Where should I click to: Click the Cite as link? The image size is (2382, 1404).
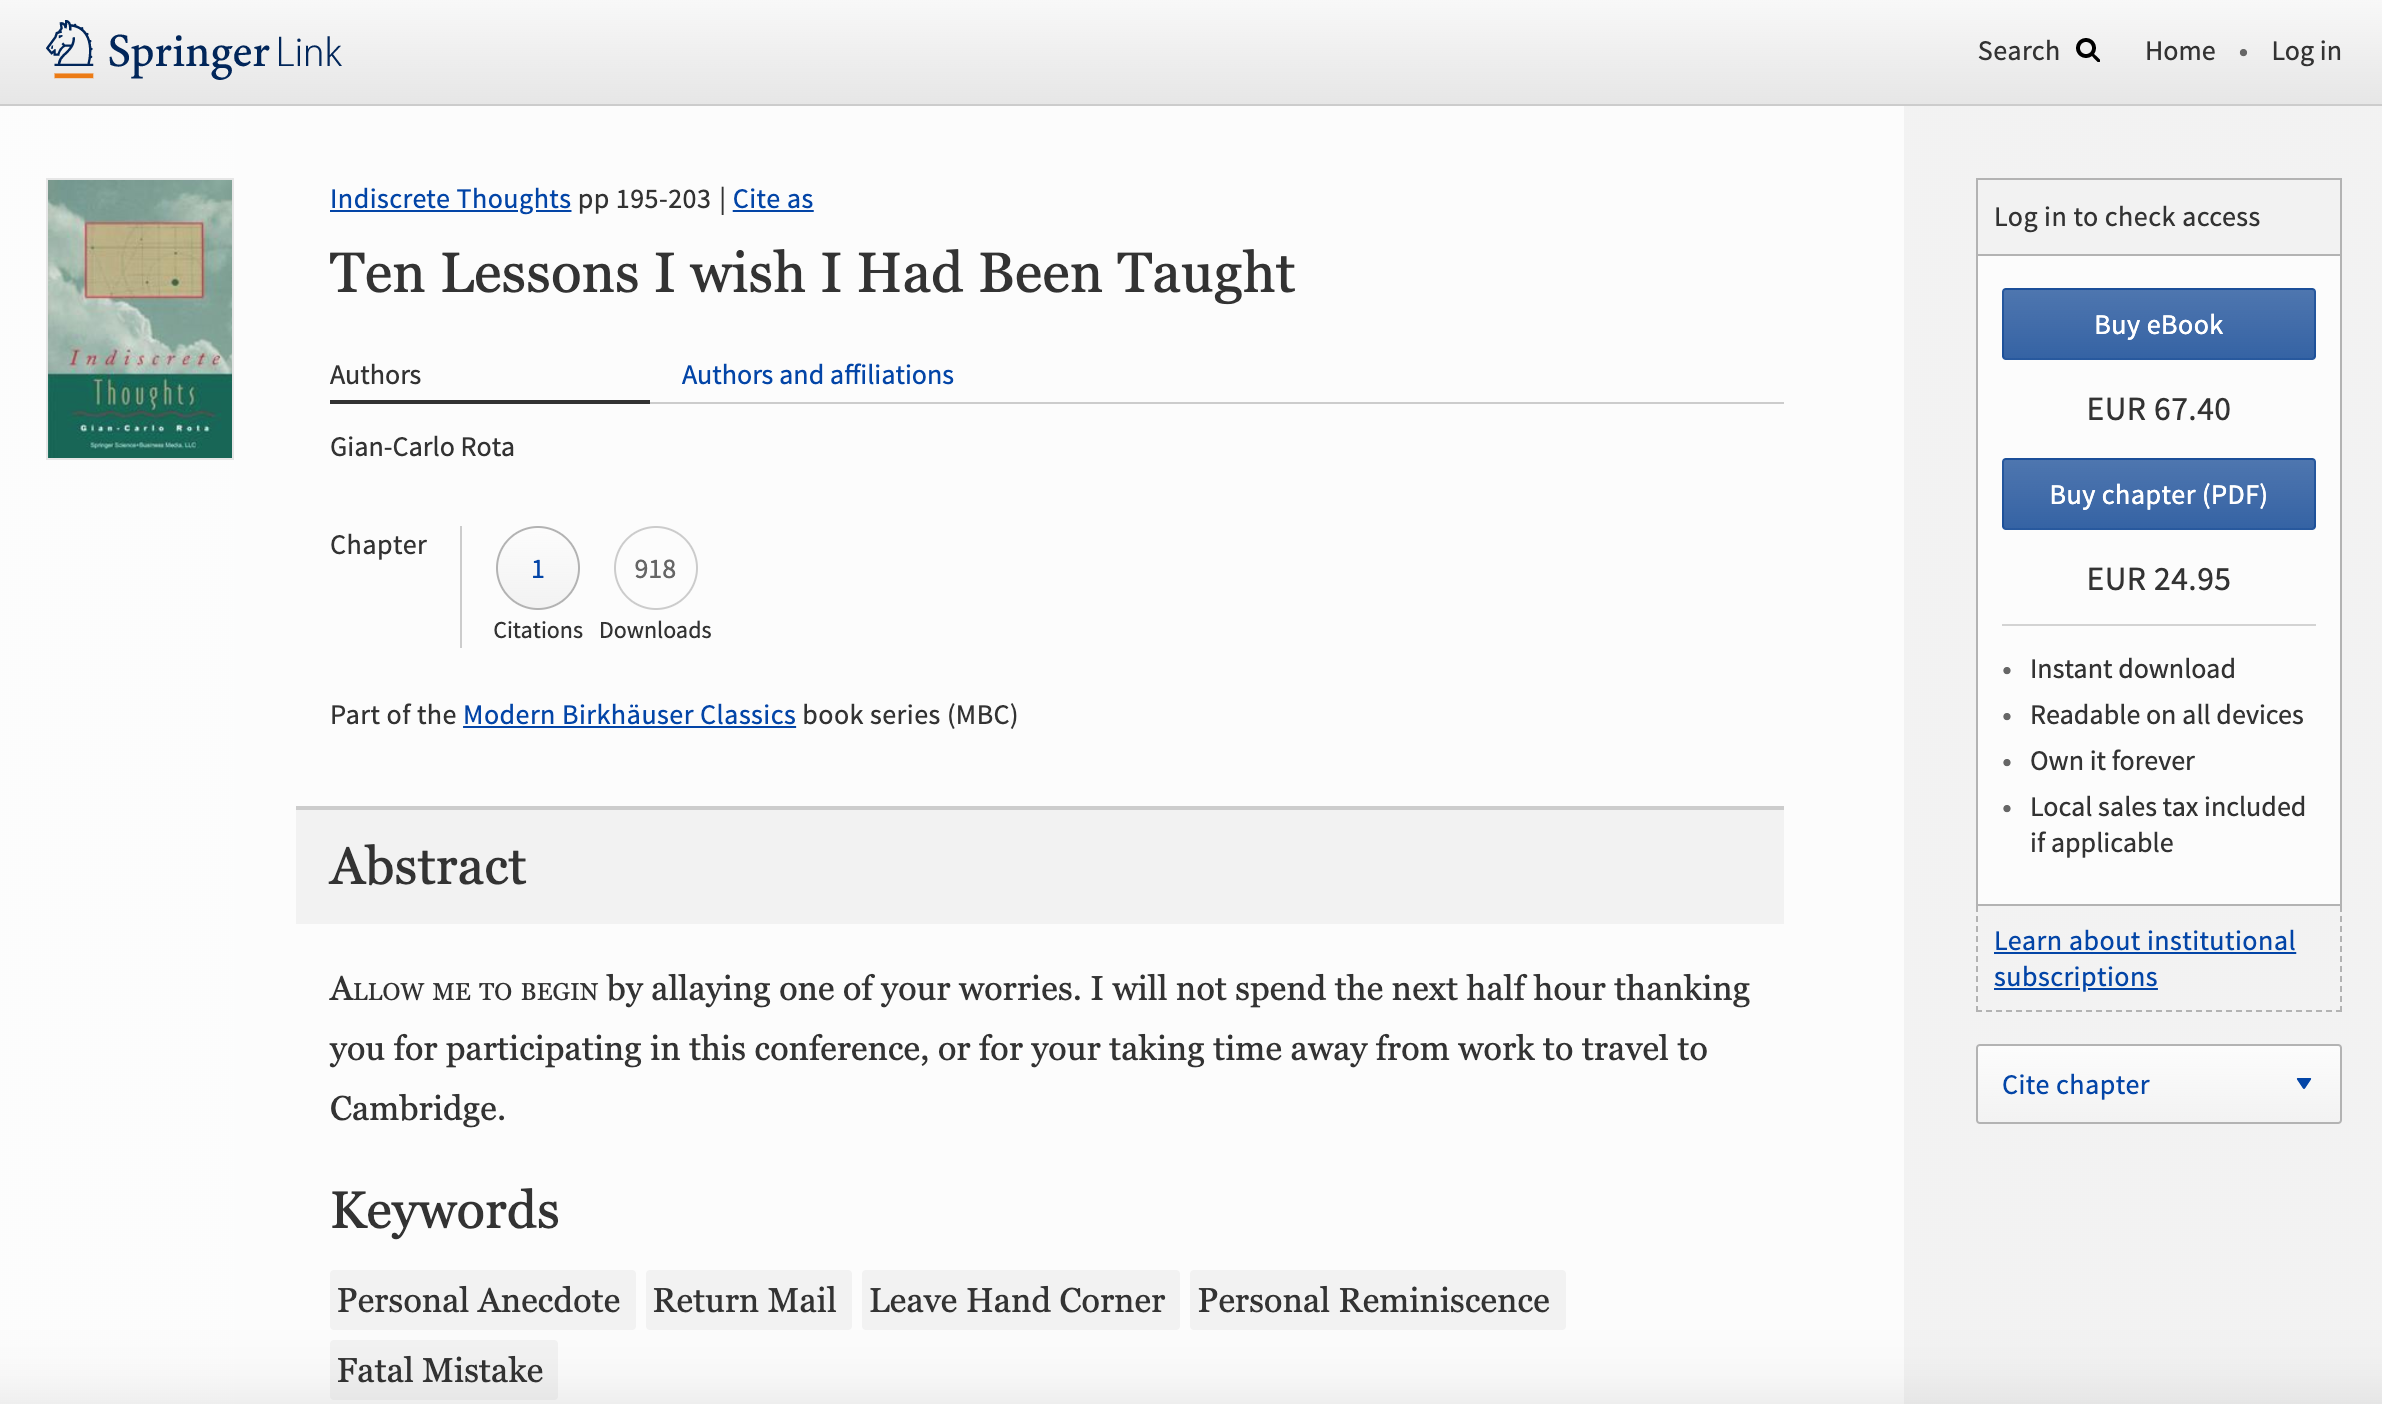click(771, 198)
